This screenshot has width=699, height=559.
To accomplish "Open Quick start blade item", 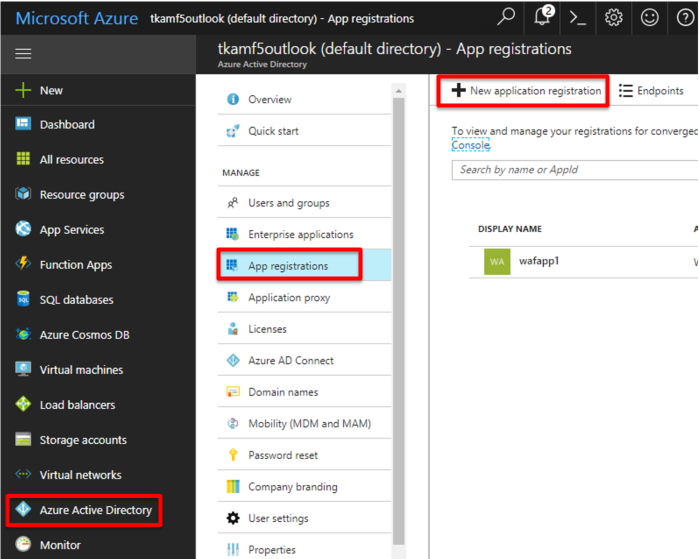I will tap(304, 131).
